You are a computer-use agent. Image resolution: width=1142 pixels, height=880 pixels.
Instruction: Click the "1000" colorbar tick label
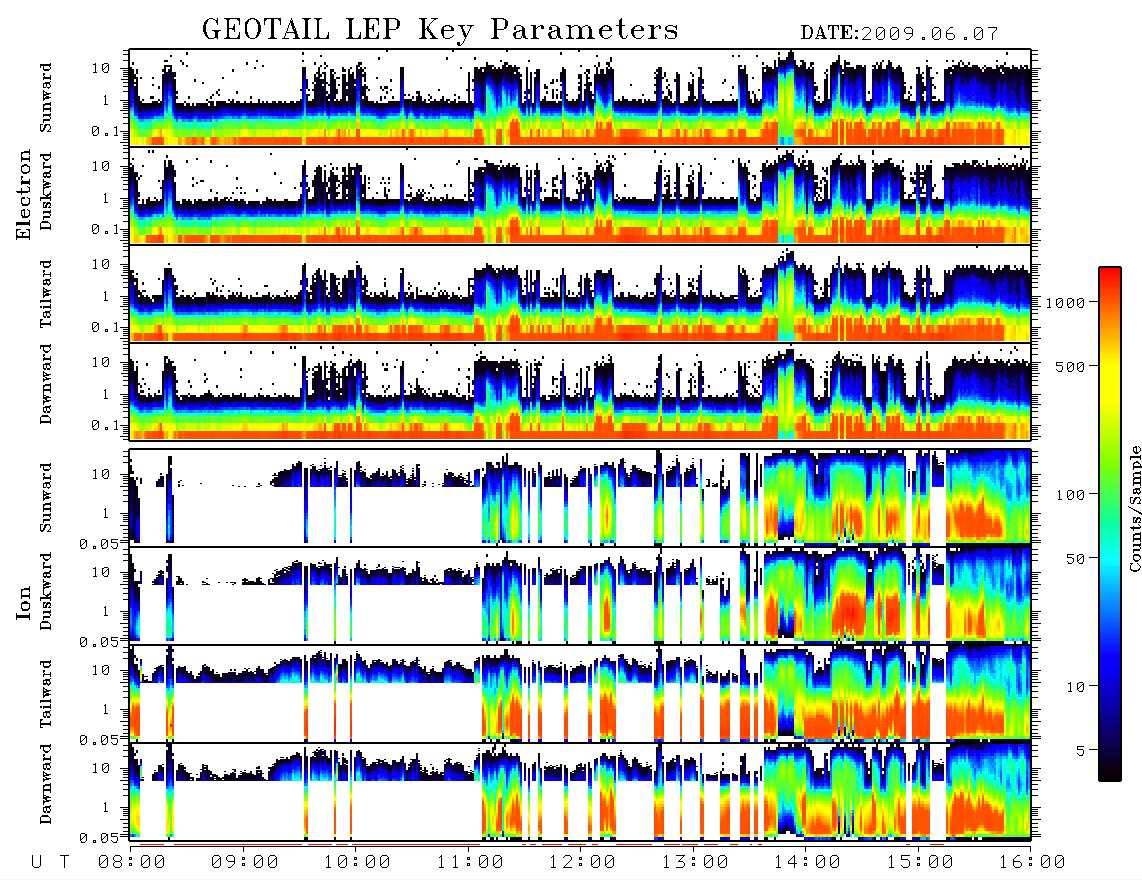(x=1066, y=303)
